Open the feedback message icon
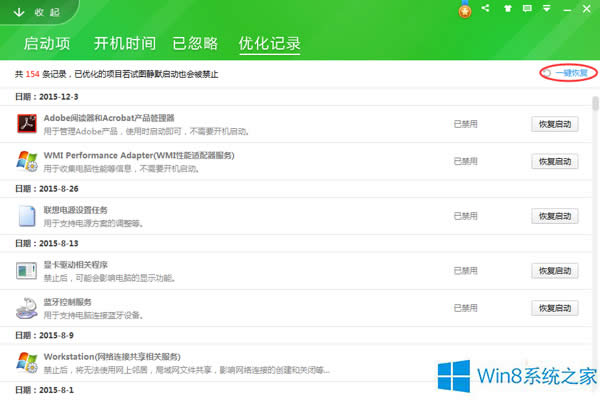The height and width of the screenshot is (400, 600). point(527,8)
